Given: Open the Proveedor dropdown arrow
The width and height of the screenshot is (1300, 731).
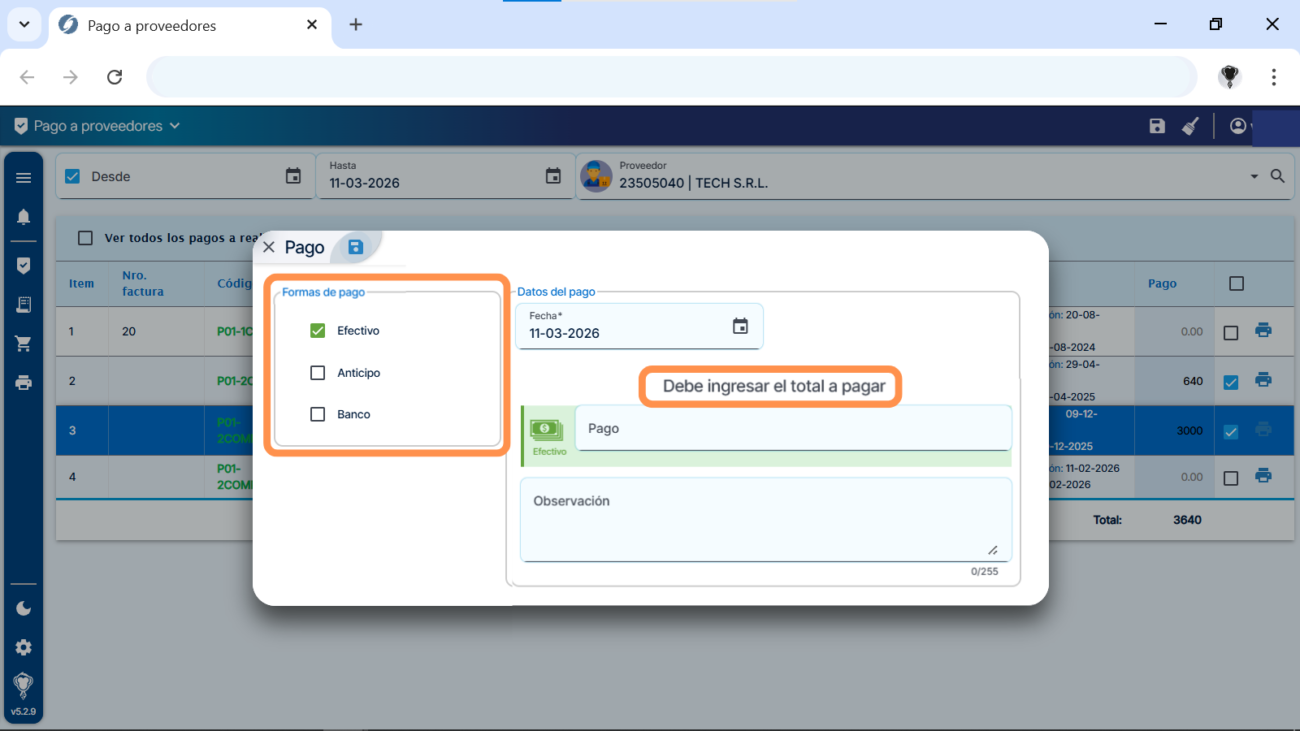Looking at the screenshot, I should tap(1254, 177).
